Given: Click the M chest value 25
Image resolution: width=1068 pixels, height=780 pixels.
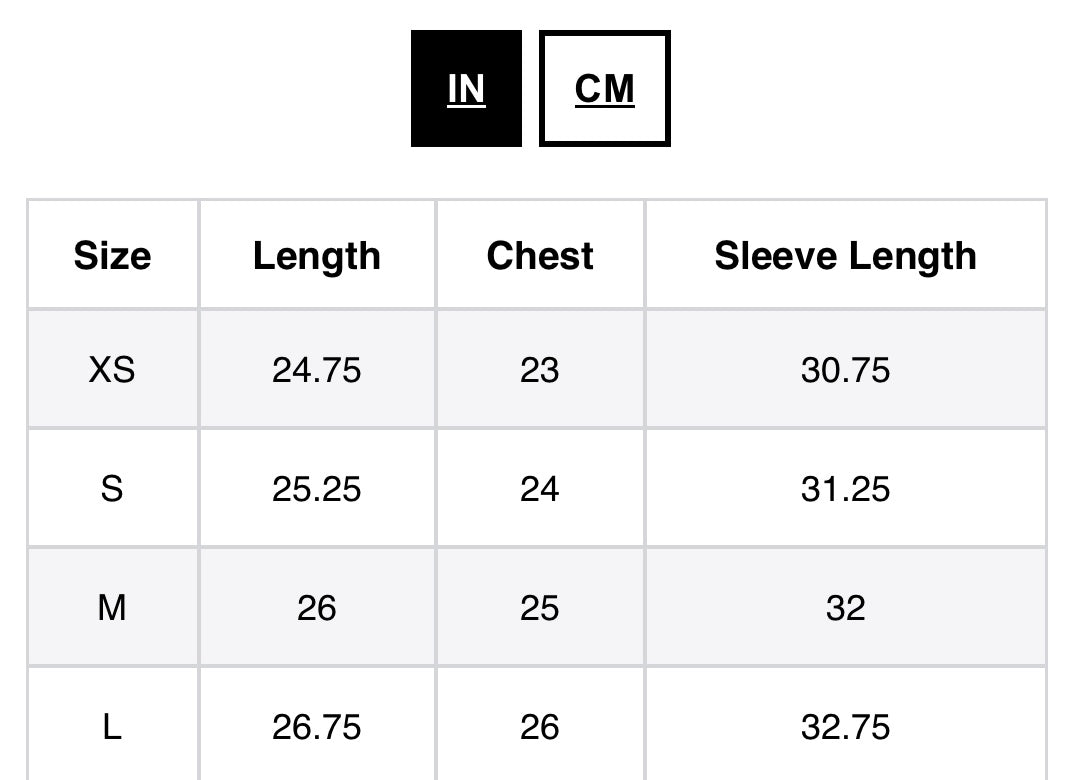Looking at the screenshot, I should [540, 608].
